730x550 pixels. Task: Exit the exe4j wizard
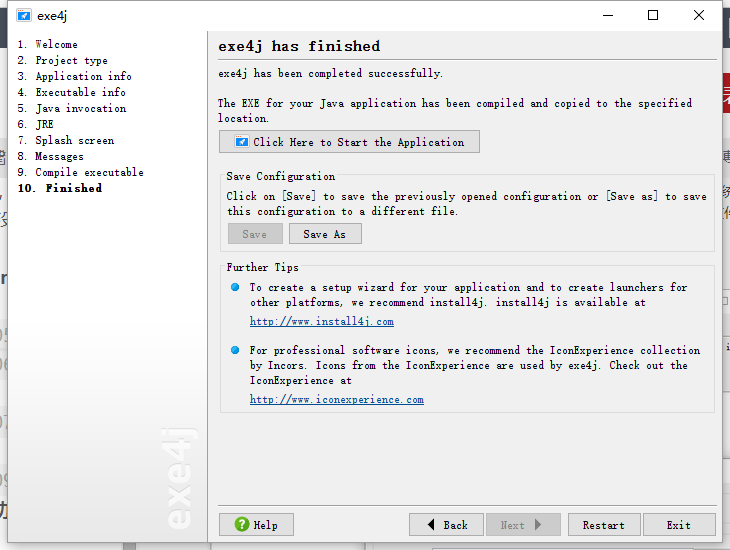(679, 525)
